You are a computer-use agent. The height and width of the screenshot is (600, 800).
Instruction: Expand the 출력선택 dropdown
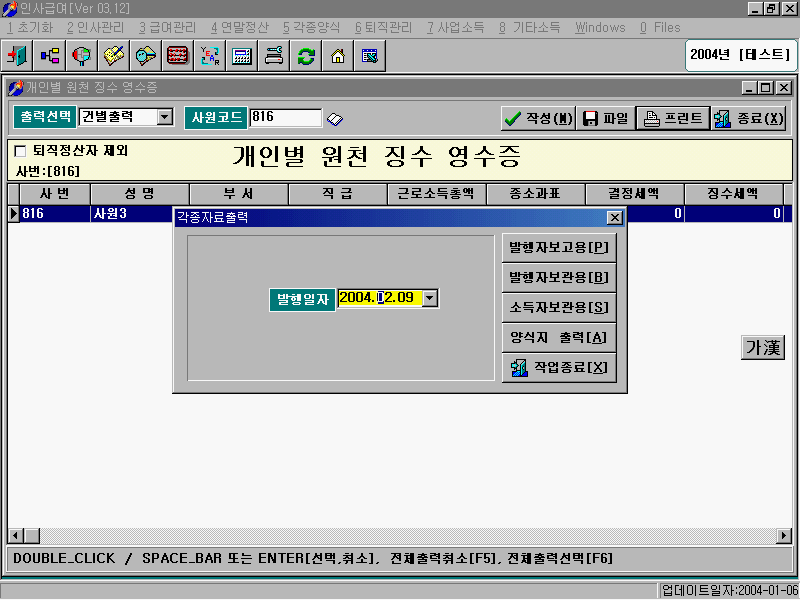point(165,118)
